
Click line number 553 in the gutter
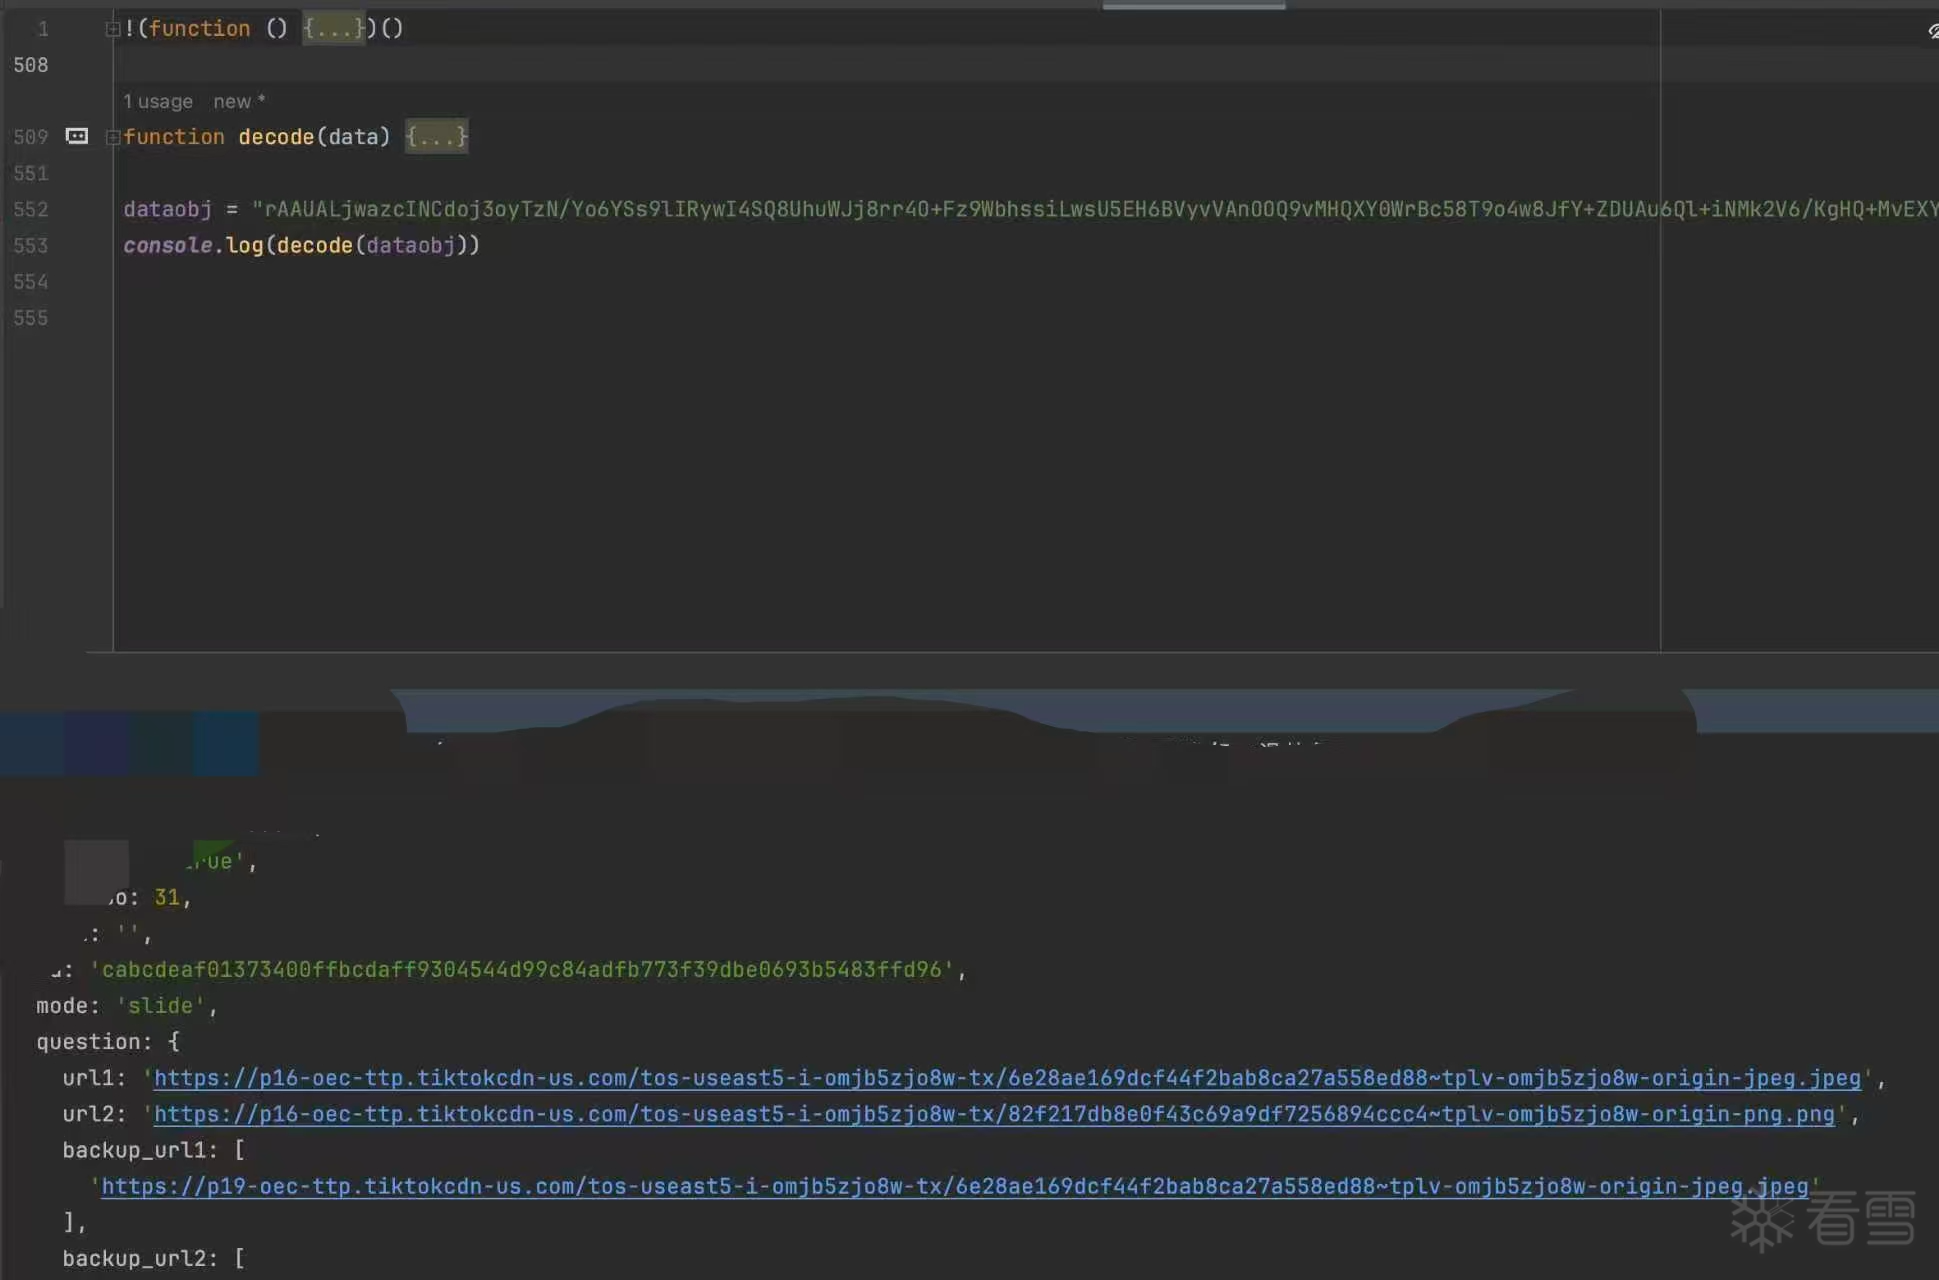[31, 245]
